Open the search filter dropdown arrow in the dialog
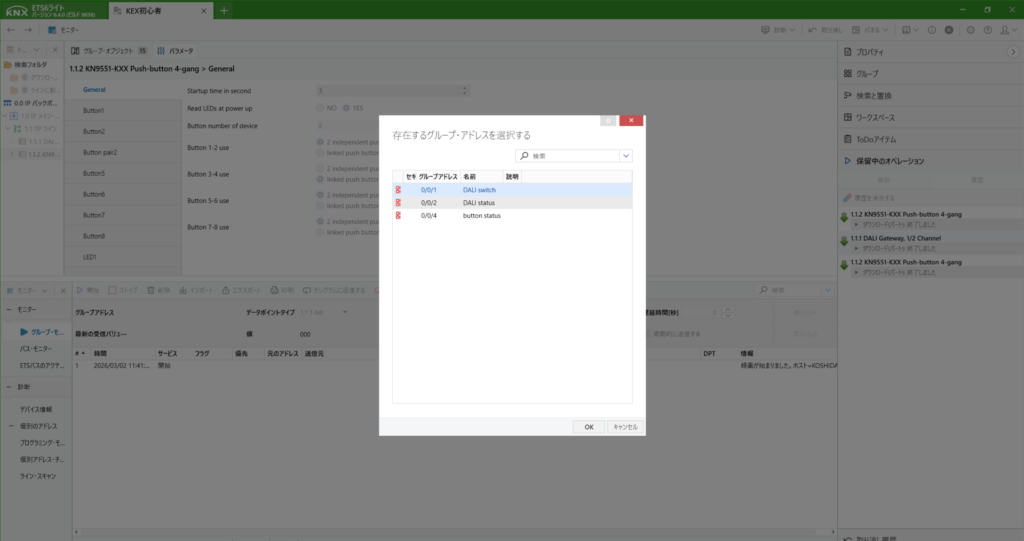This screenshot has width=1024, height=541. [x=626, y=156]
